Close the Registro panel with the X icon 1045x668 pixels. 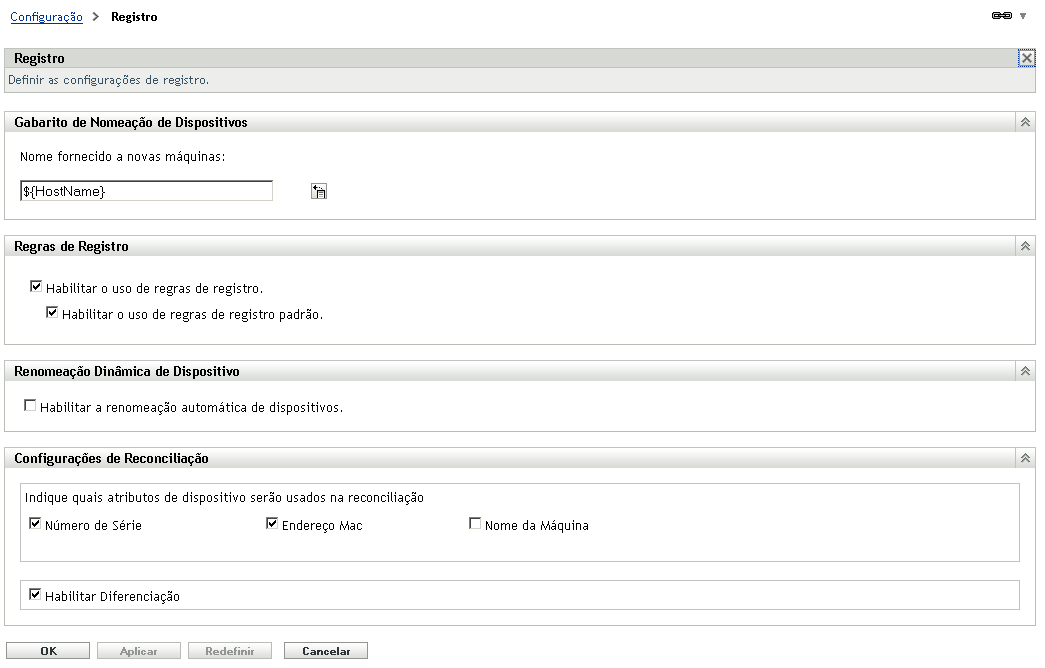tap(1027, 58)
